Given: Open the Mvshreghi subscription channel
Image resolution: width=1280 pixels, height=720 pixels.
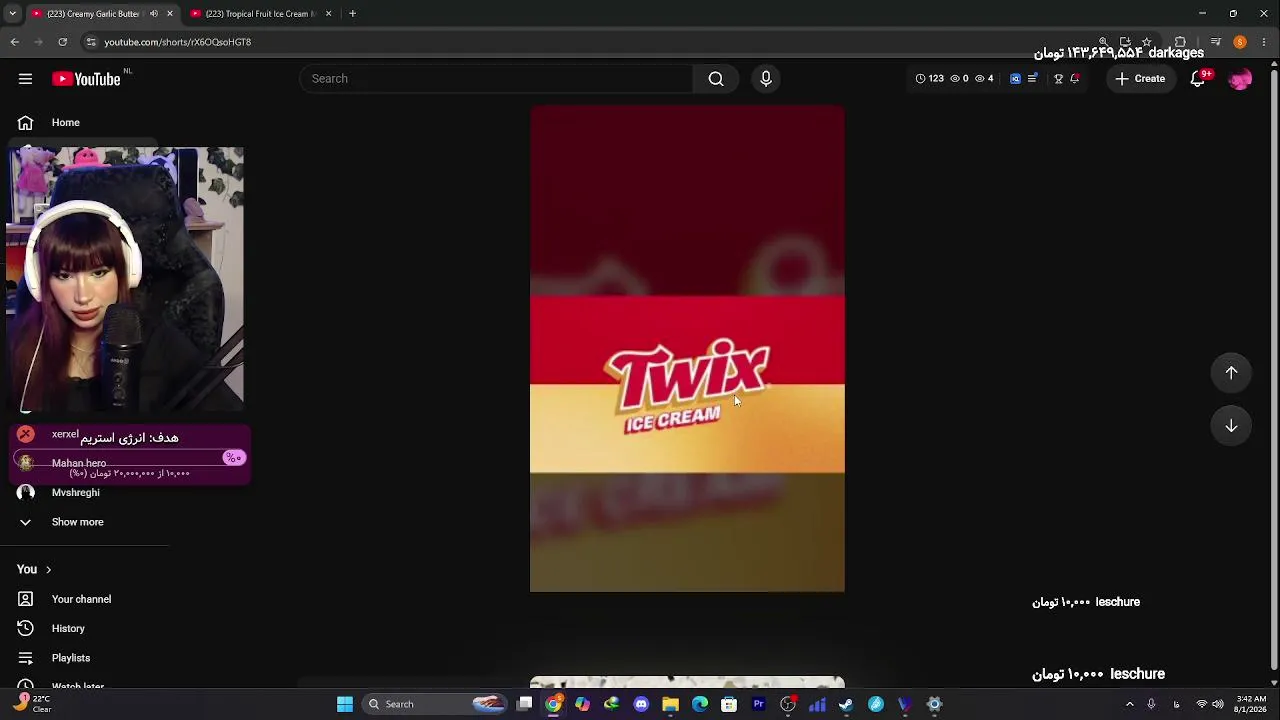Looking at the screenshot, I should [76, 493].
